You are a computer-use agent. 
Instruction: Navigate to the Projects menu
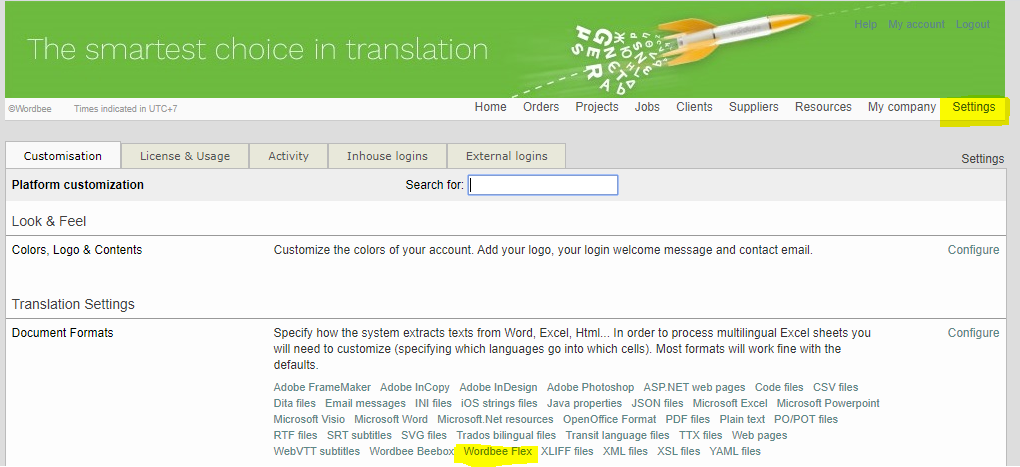click(597, 107)
